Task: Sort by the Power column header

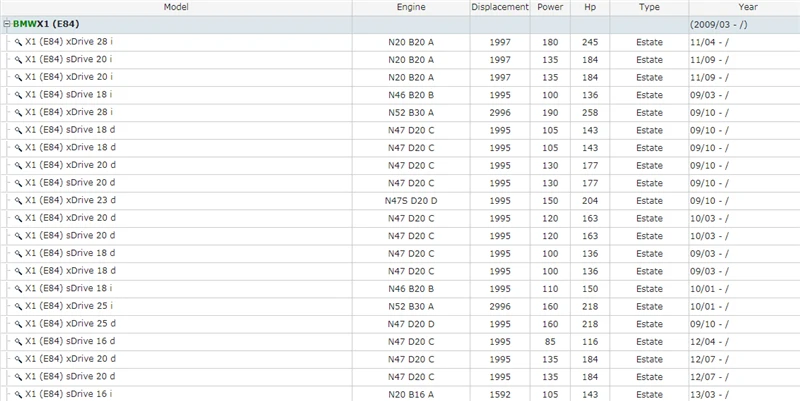Action: (x=550, y=7)
